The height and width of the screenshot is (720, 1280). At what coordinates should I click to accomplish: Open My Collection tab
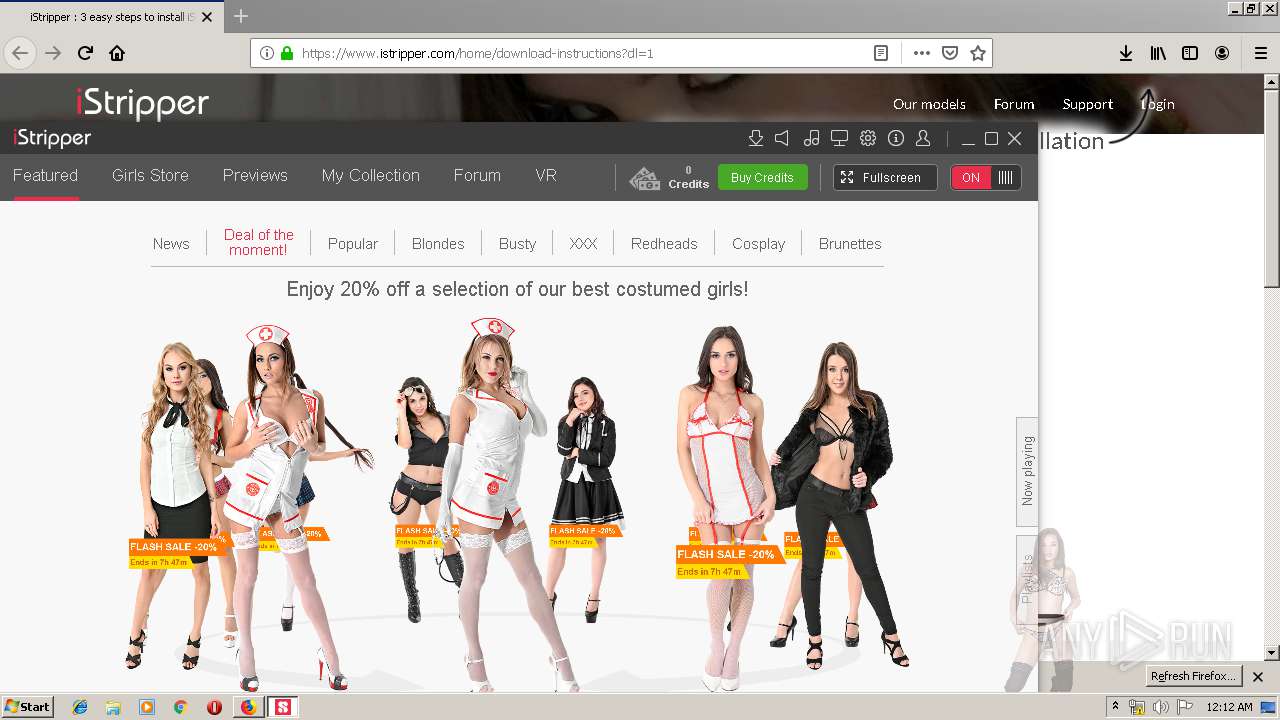370,175
